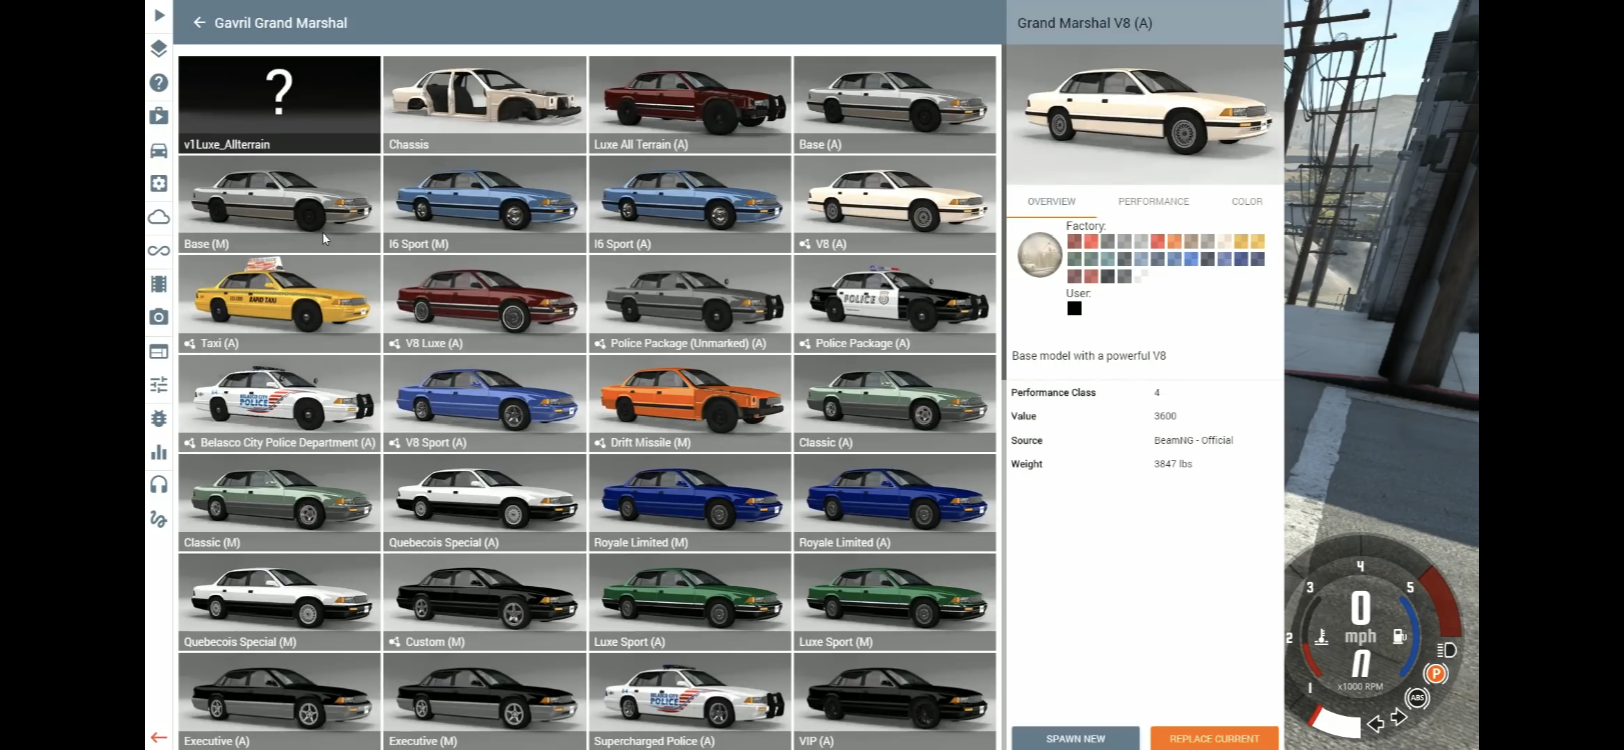Open the options sliders icon
Image resolution: width=1624 pixels, height=750 pixels.
tap(159, 385)
